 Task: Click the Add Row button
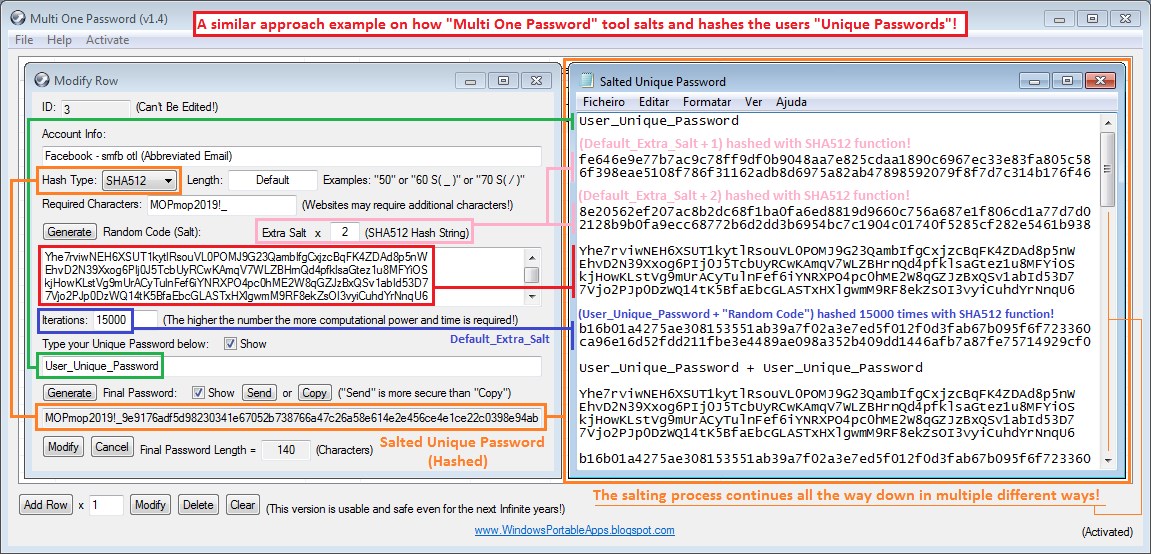[46, 505]
